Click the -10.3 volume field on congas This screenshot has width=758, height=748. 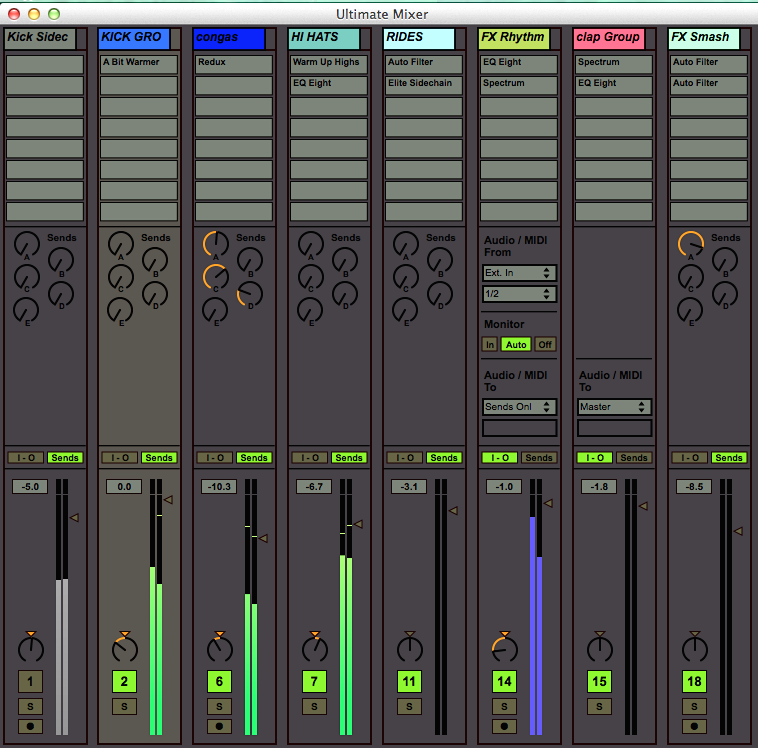(219, 487)
